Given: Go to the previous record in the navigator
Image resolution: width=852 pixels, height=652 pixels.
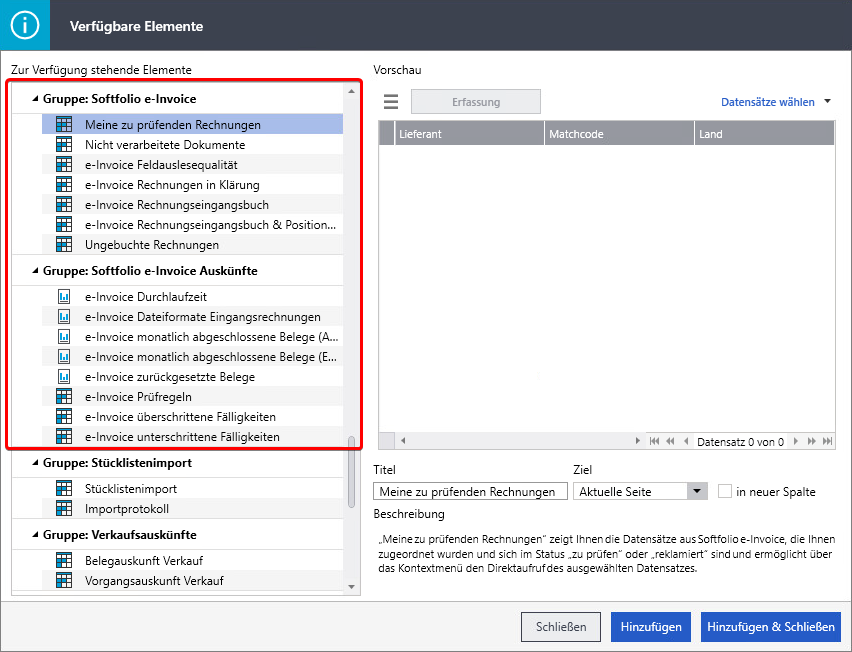Looking at the screenshot, I should pyautogui.click(x=686, y=441).
